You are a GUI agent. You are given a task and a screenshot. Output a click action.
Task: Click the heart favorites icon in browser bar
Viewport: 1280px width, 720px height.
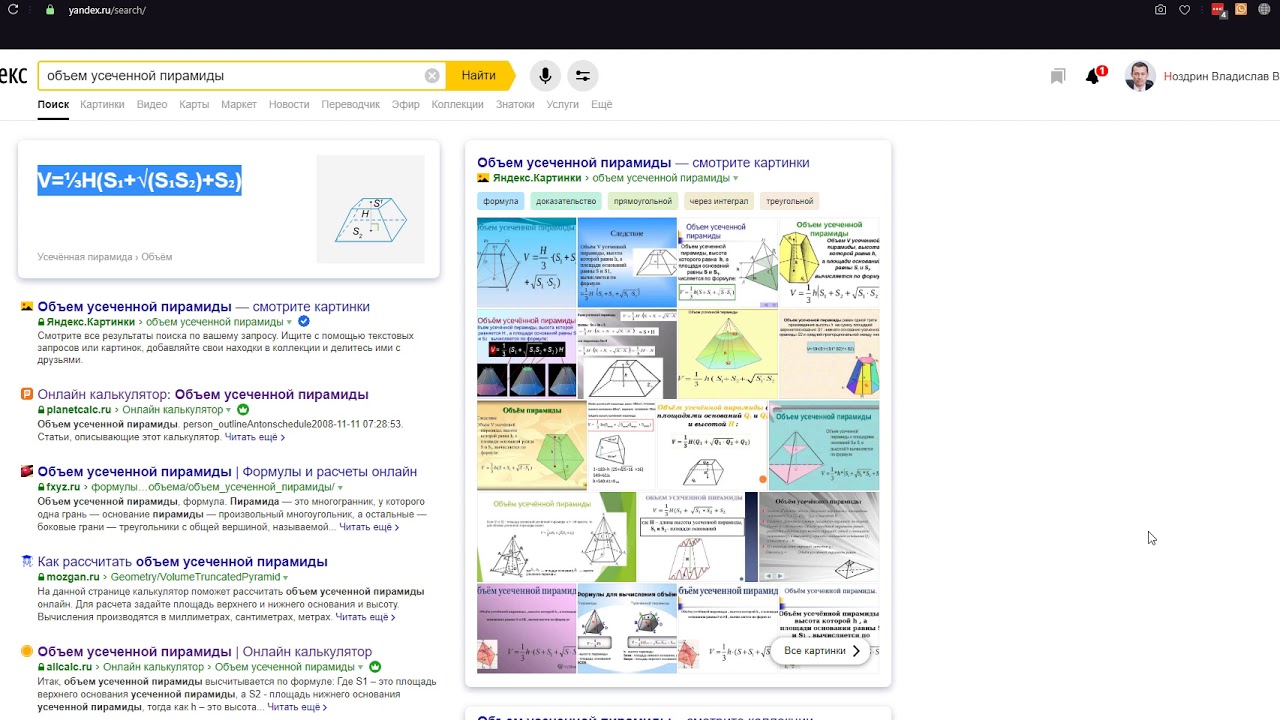pos(1185,10)
